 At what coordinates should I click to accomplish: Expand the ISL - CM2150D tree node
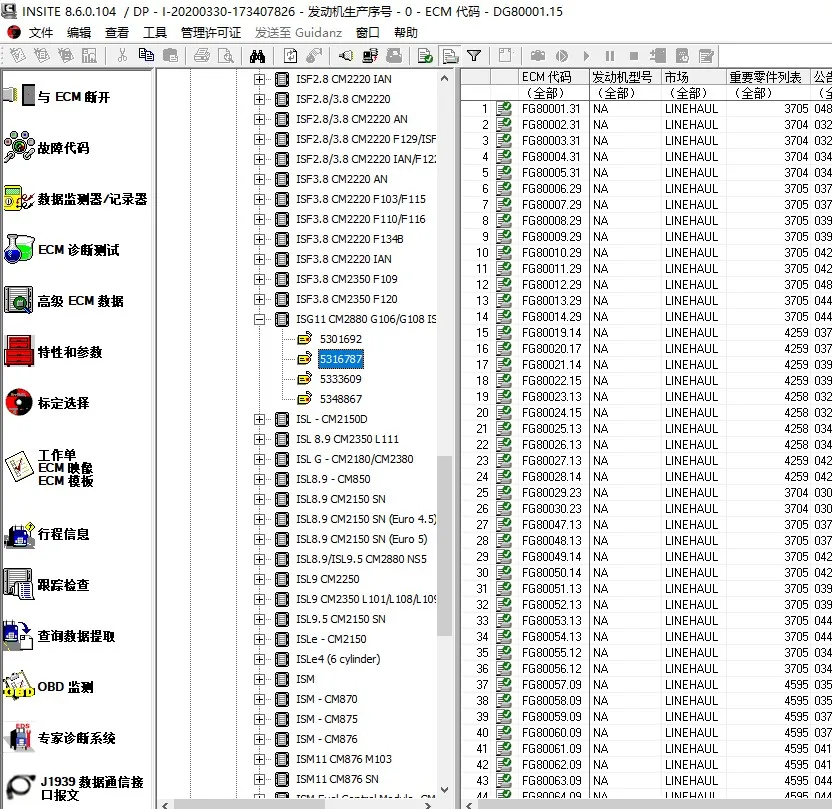260,419
